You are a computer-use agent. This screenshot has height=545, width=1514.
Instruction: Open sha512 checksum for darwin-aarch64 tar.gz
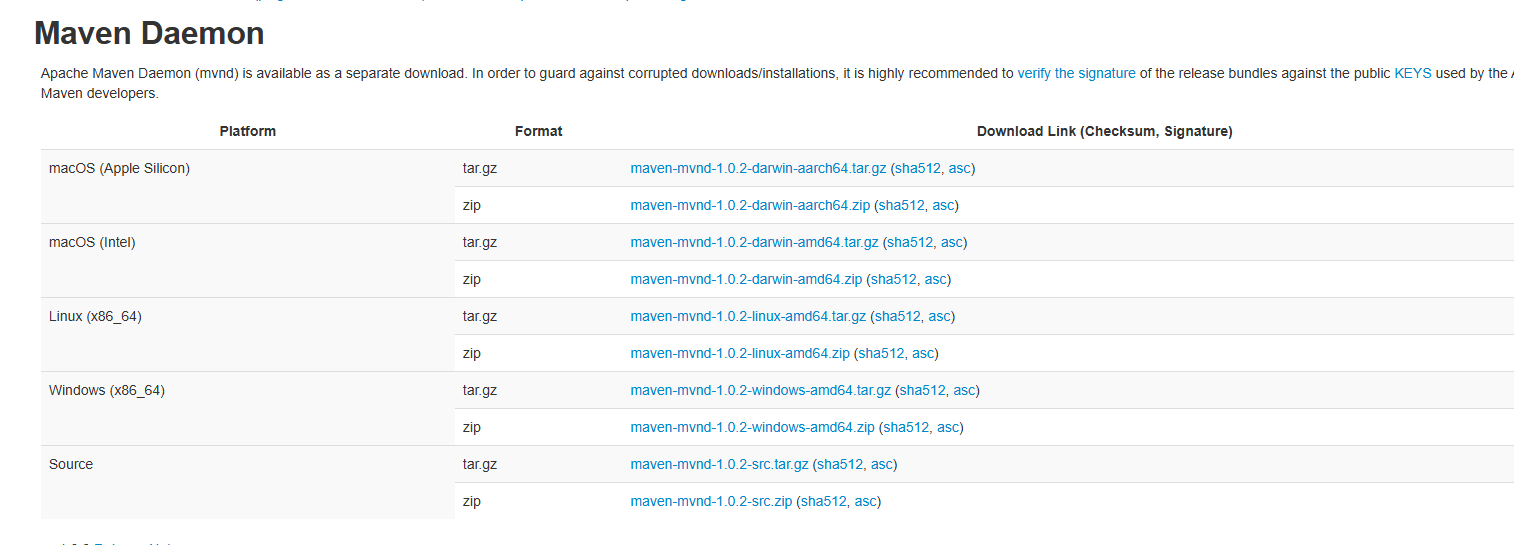click(918, 168)
